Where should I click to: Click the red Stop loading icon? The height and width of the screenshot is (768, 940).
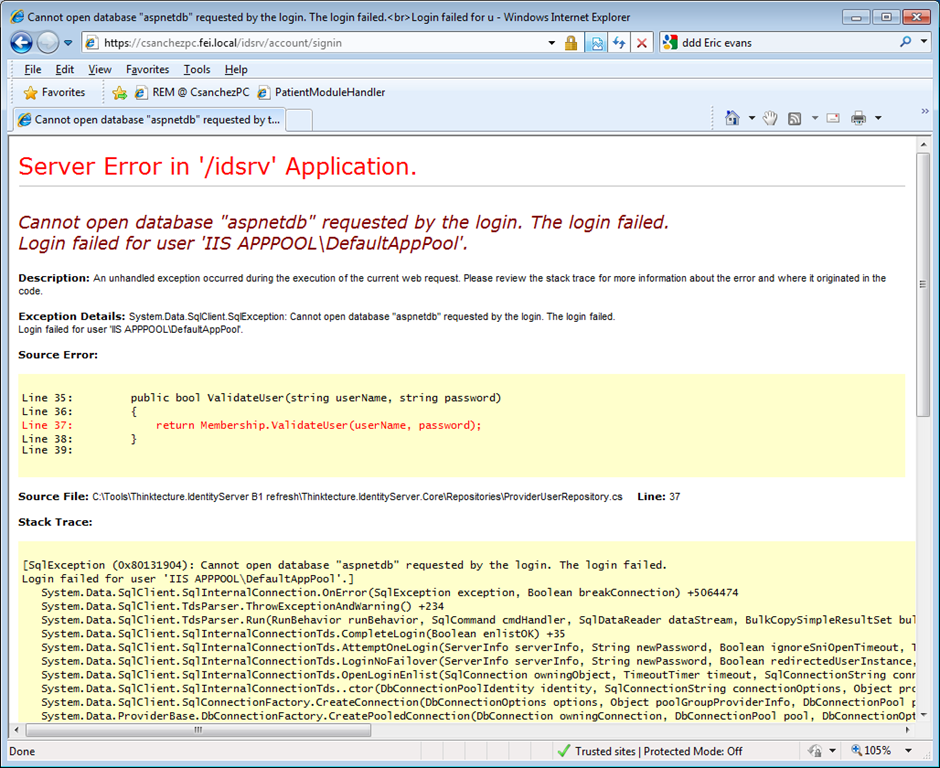pos(641,43)
